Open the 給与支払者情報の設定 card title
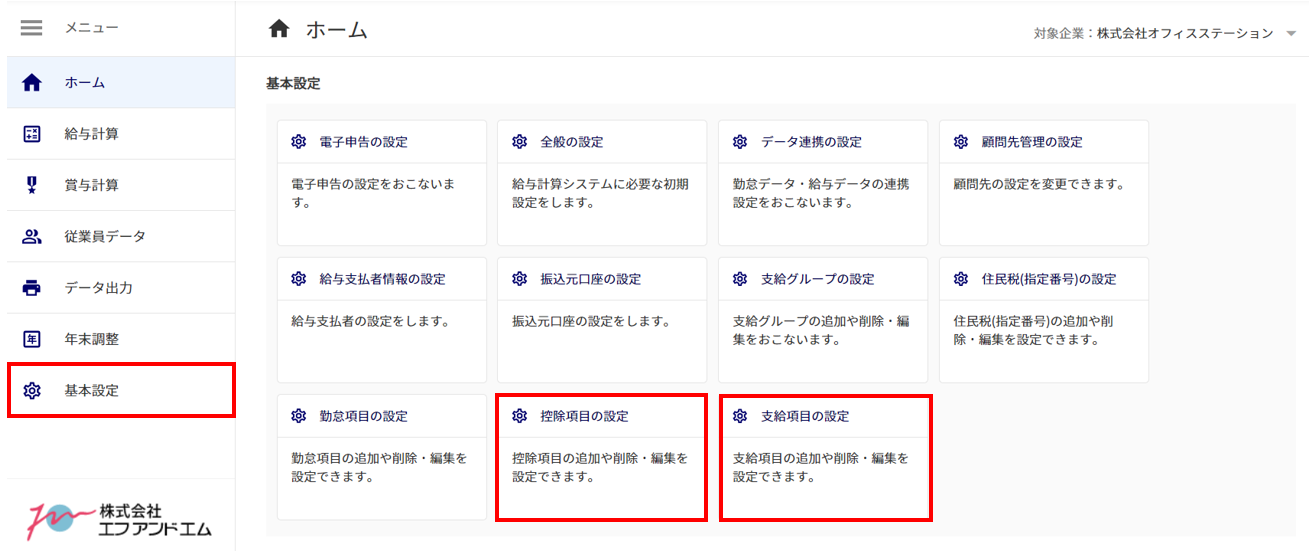Image resolution: width=1312 pixels, height=552 pixels. (383, 279)
